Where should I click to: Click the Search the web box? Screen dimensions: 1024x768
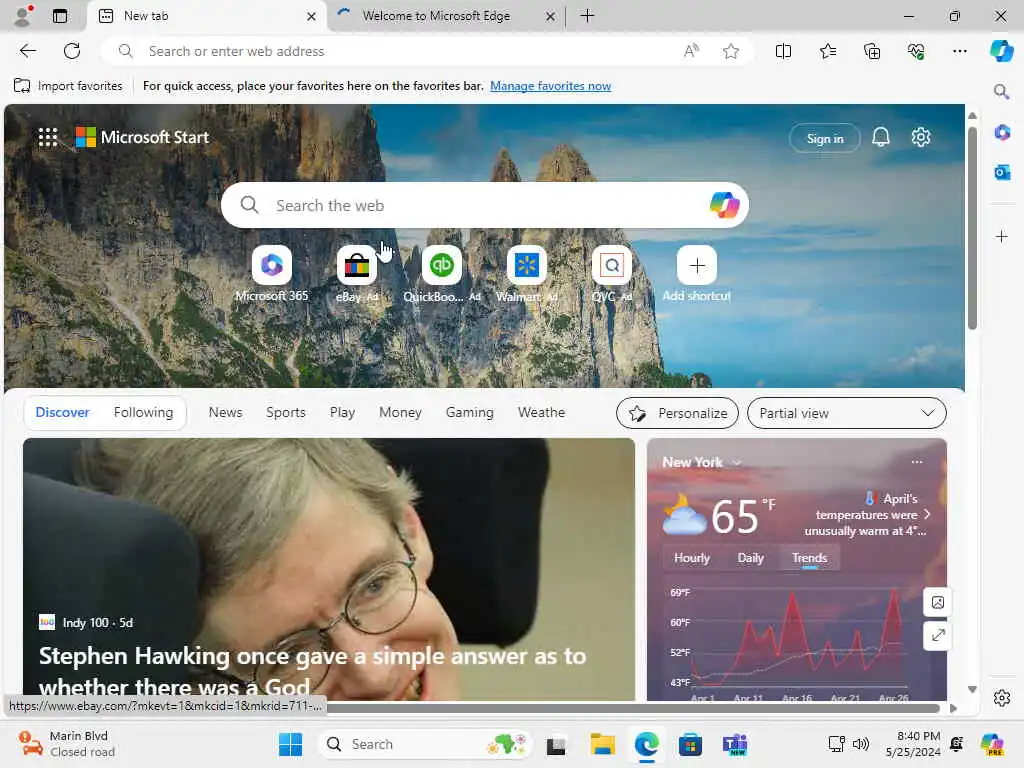(x=485, y=205)
